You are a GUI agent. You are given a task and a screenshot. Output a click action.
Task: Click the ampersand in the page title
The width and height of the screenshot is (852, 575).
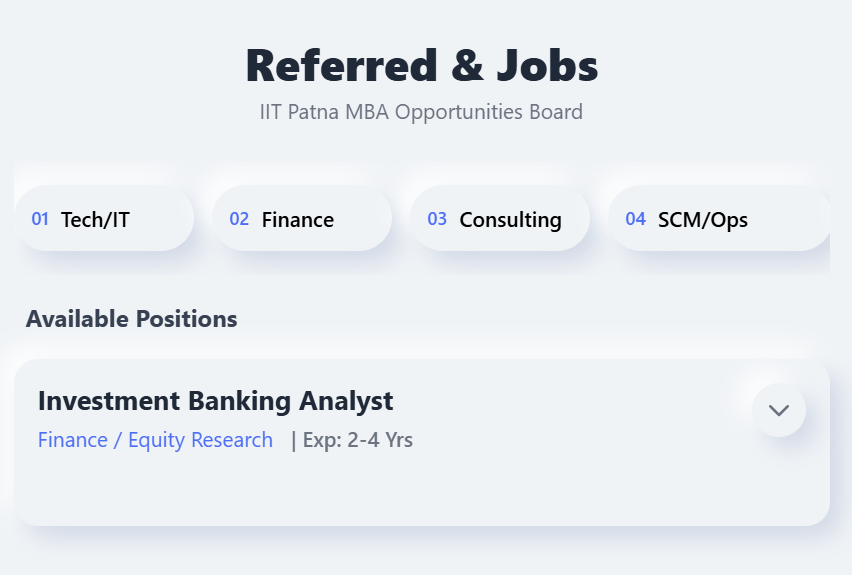tap(466, 66)
